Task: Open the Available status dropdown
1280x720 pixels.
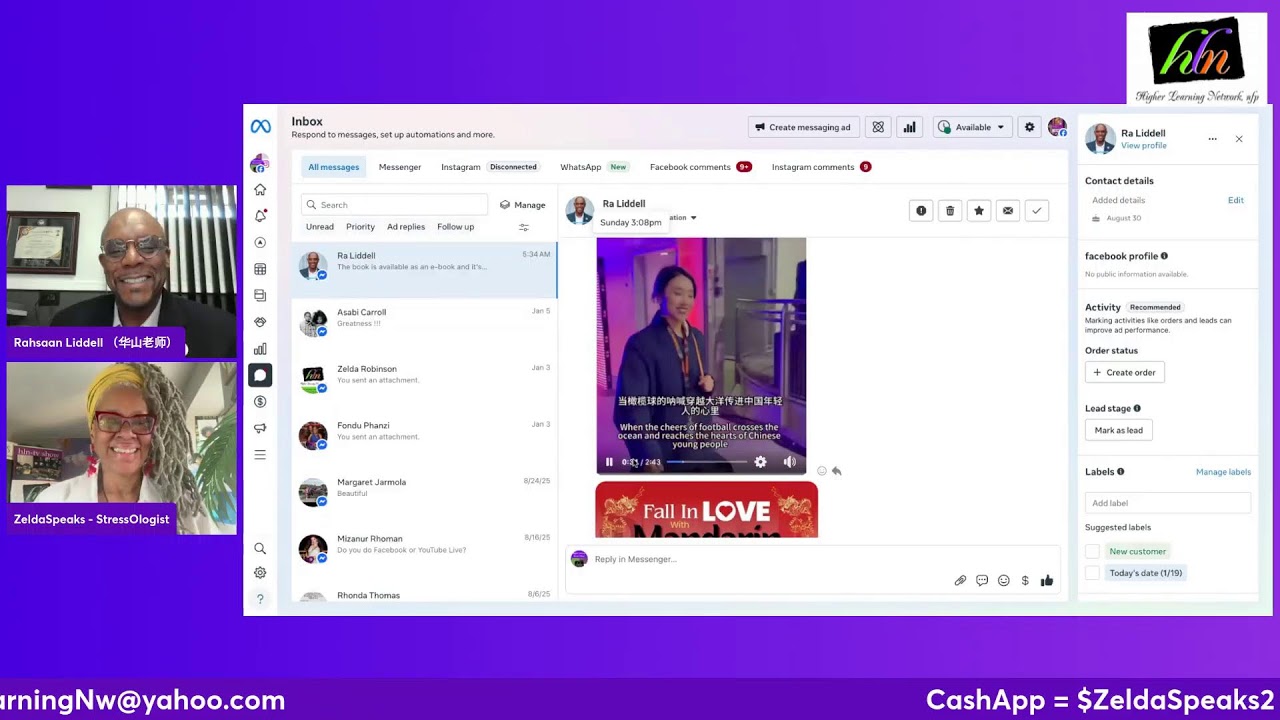Action: coord(973,127)
